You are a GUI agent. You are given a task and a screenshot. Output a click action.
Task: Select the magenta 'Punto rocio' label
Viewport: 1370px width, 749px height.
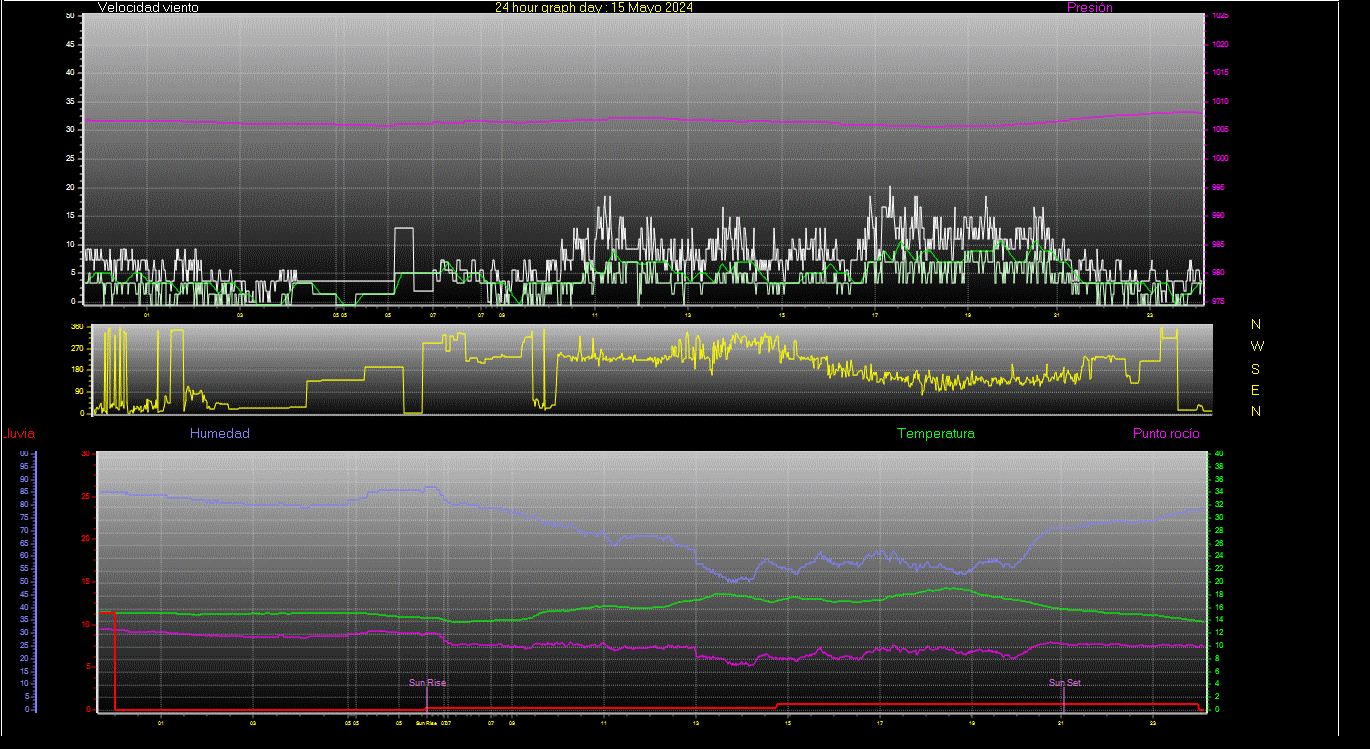(1166, 434)
